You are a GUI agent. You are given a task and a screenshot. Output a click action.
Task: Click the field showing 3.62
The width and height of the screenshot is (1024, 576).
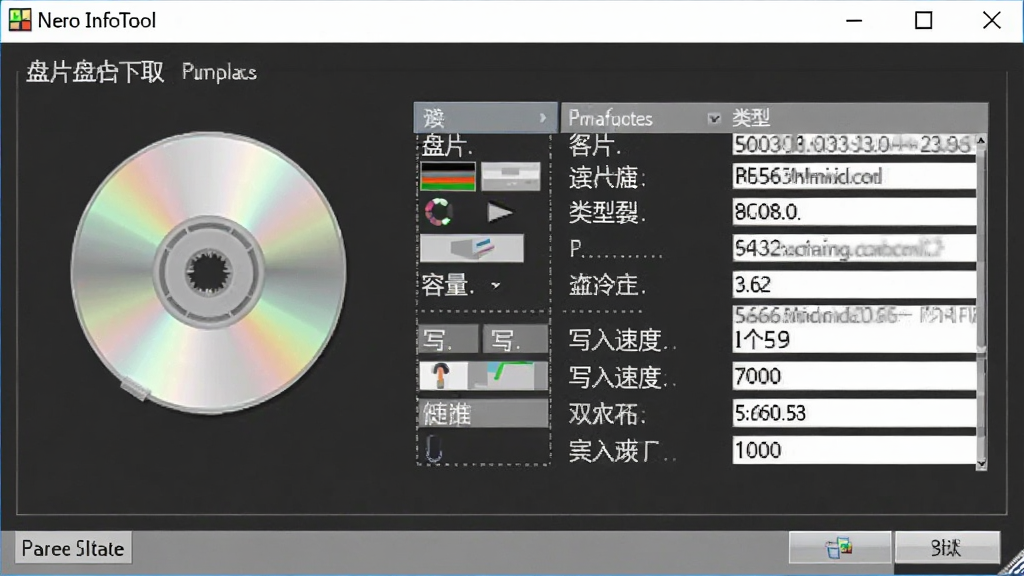tap(854, 284)
